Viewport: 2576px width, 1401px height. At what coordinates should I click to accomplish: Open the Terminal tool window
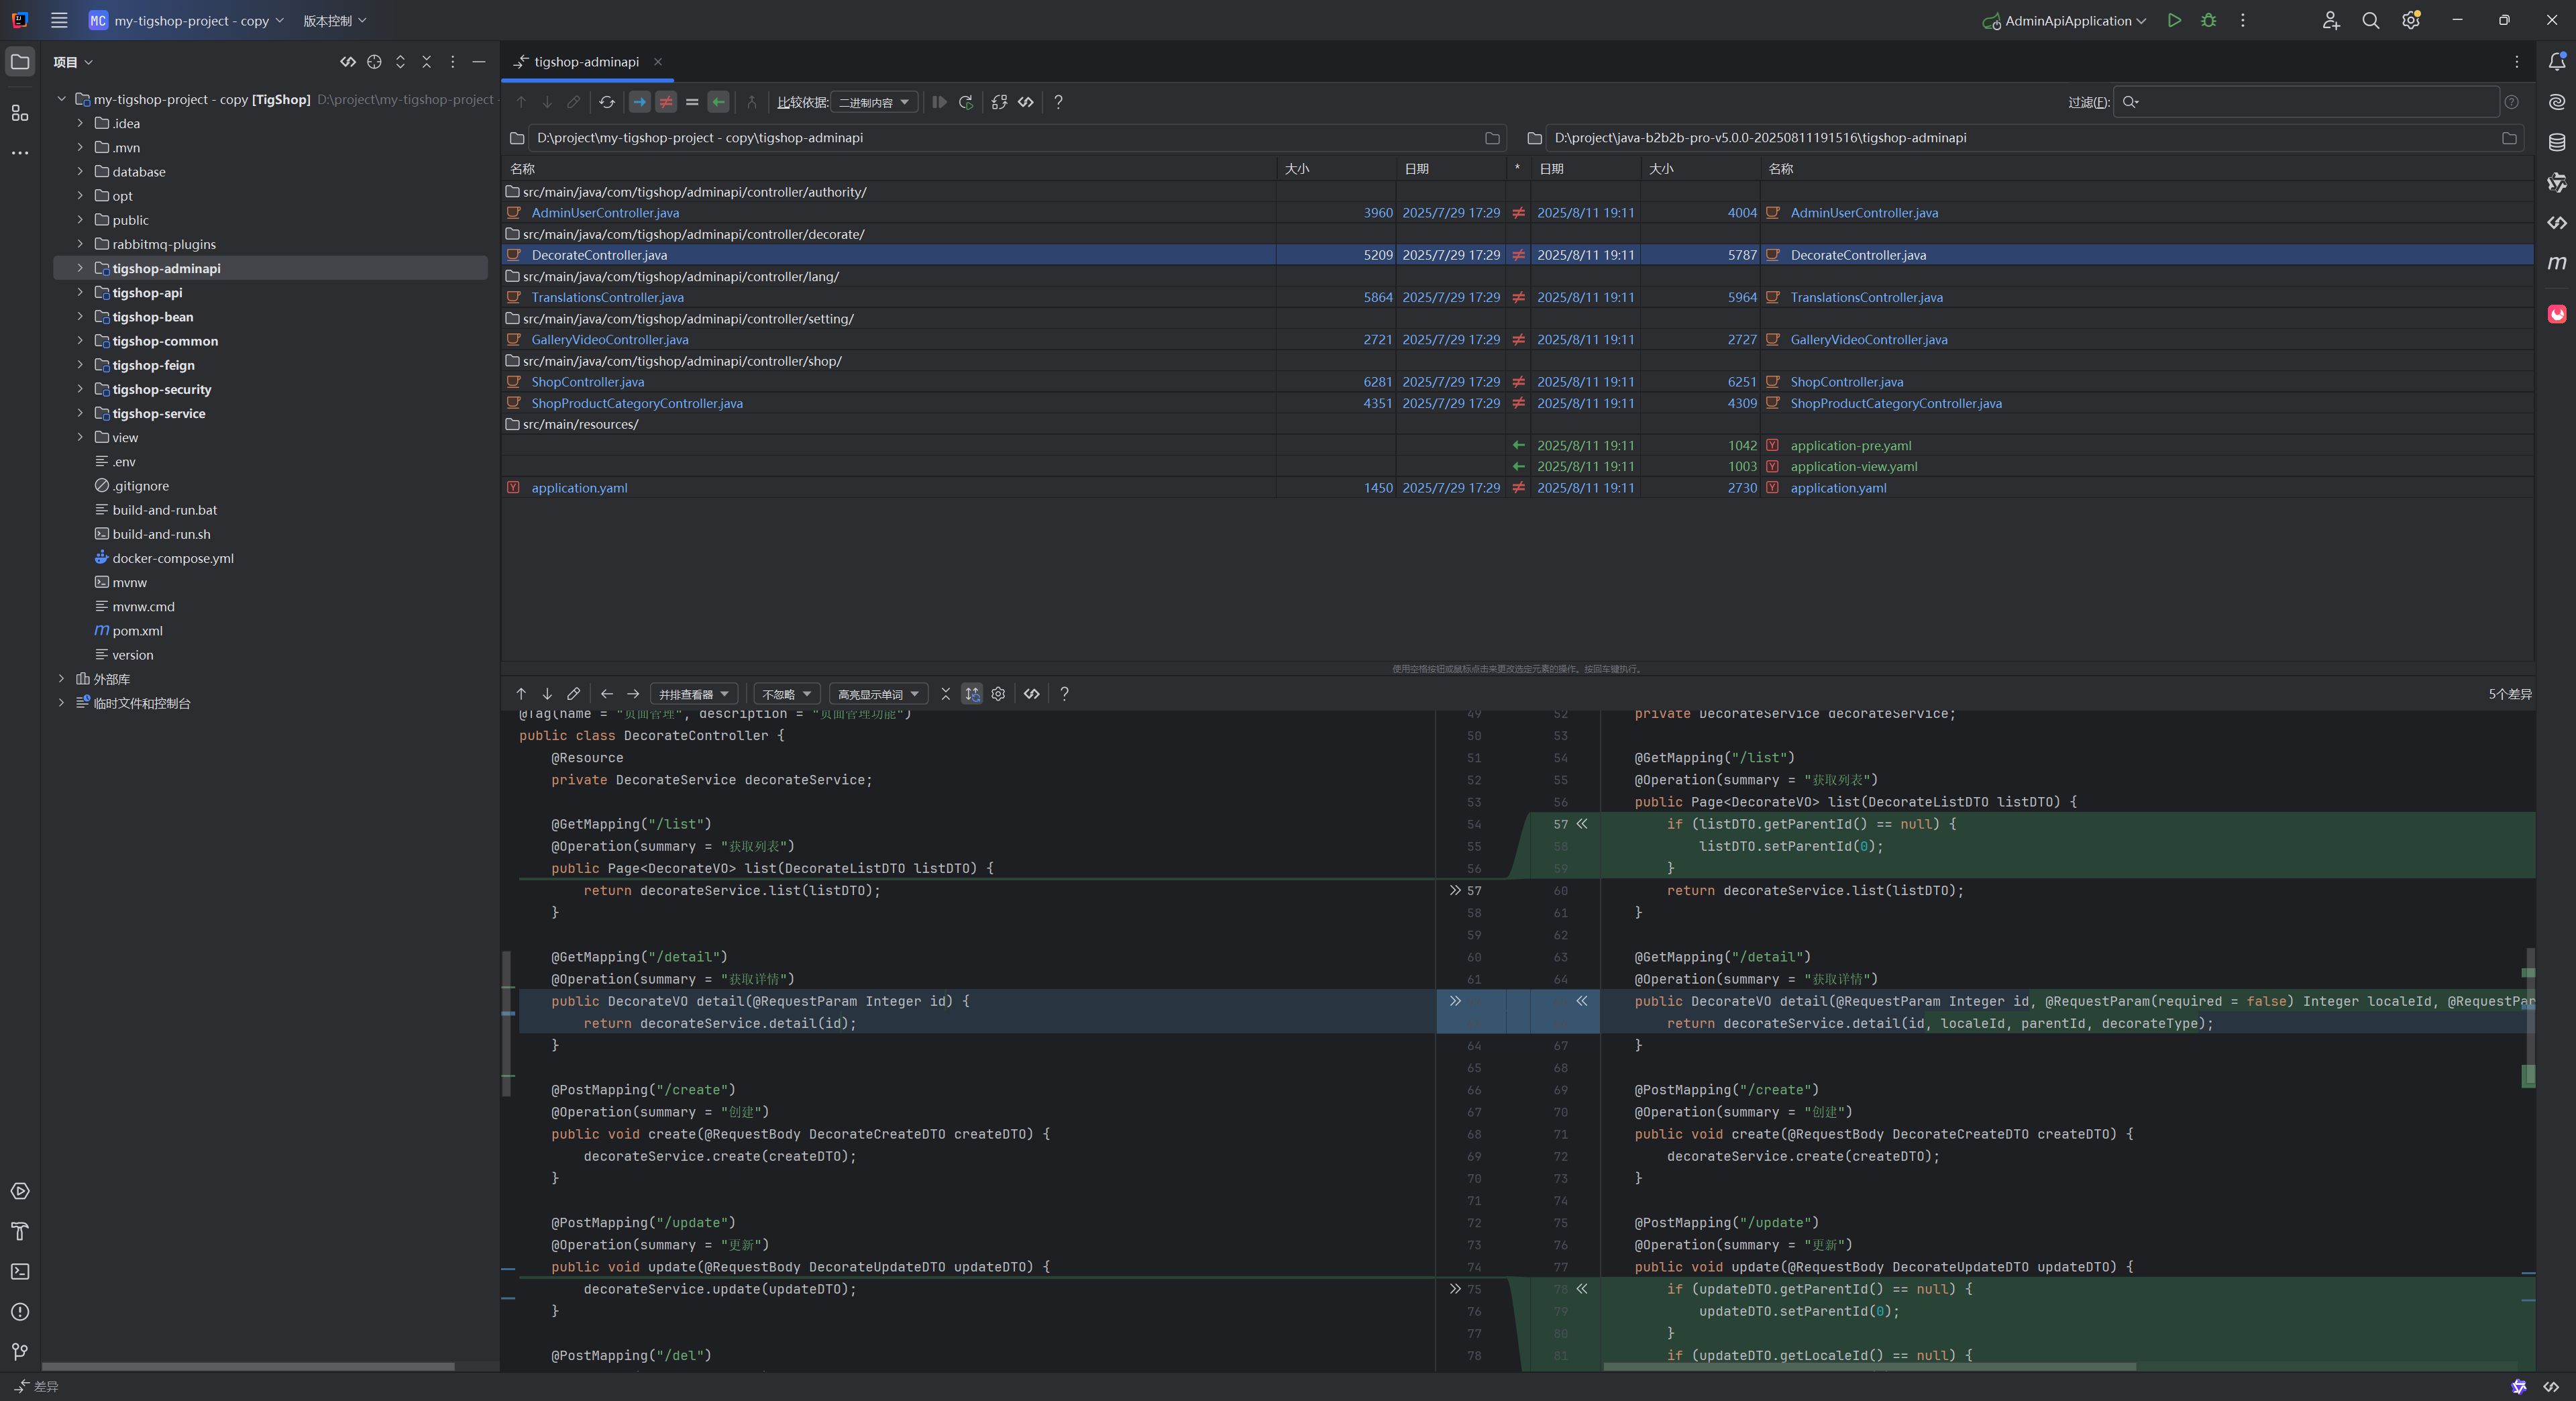20,1271
